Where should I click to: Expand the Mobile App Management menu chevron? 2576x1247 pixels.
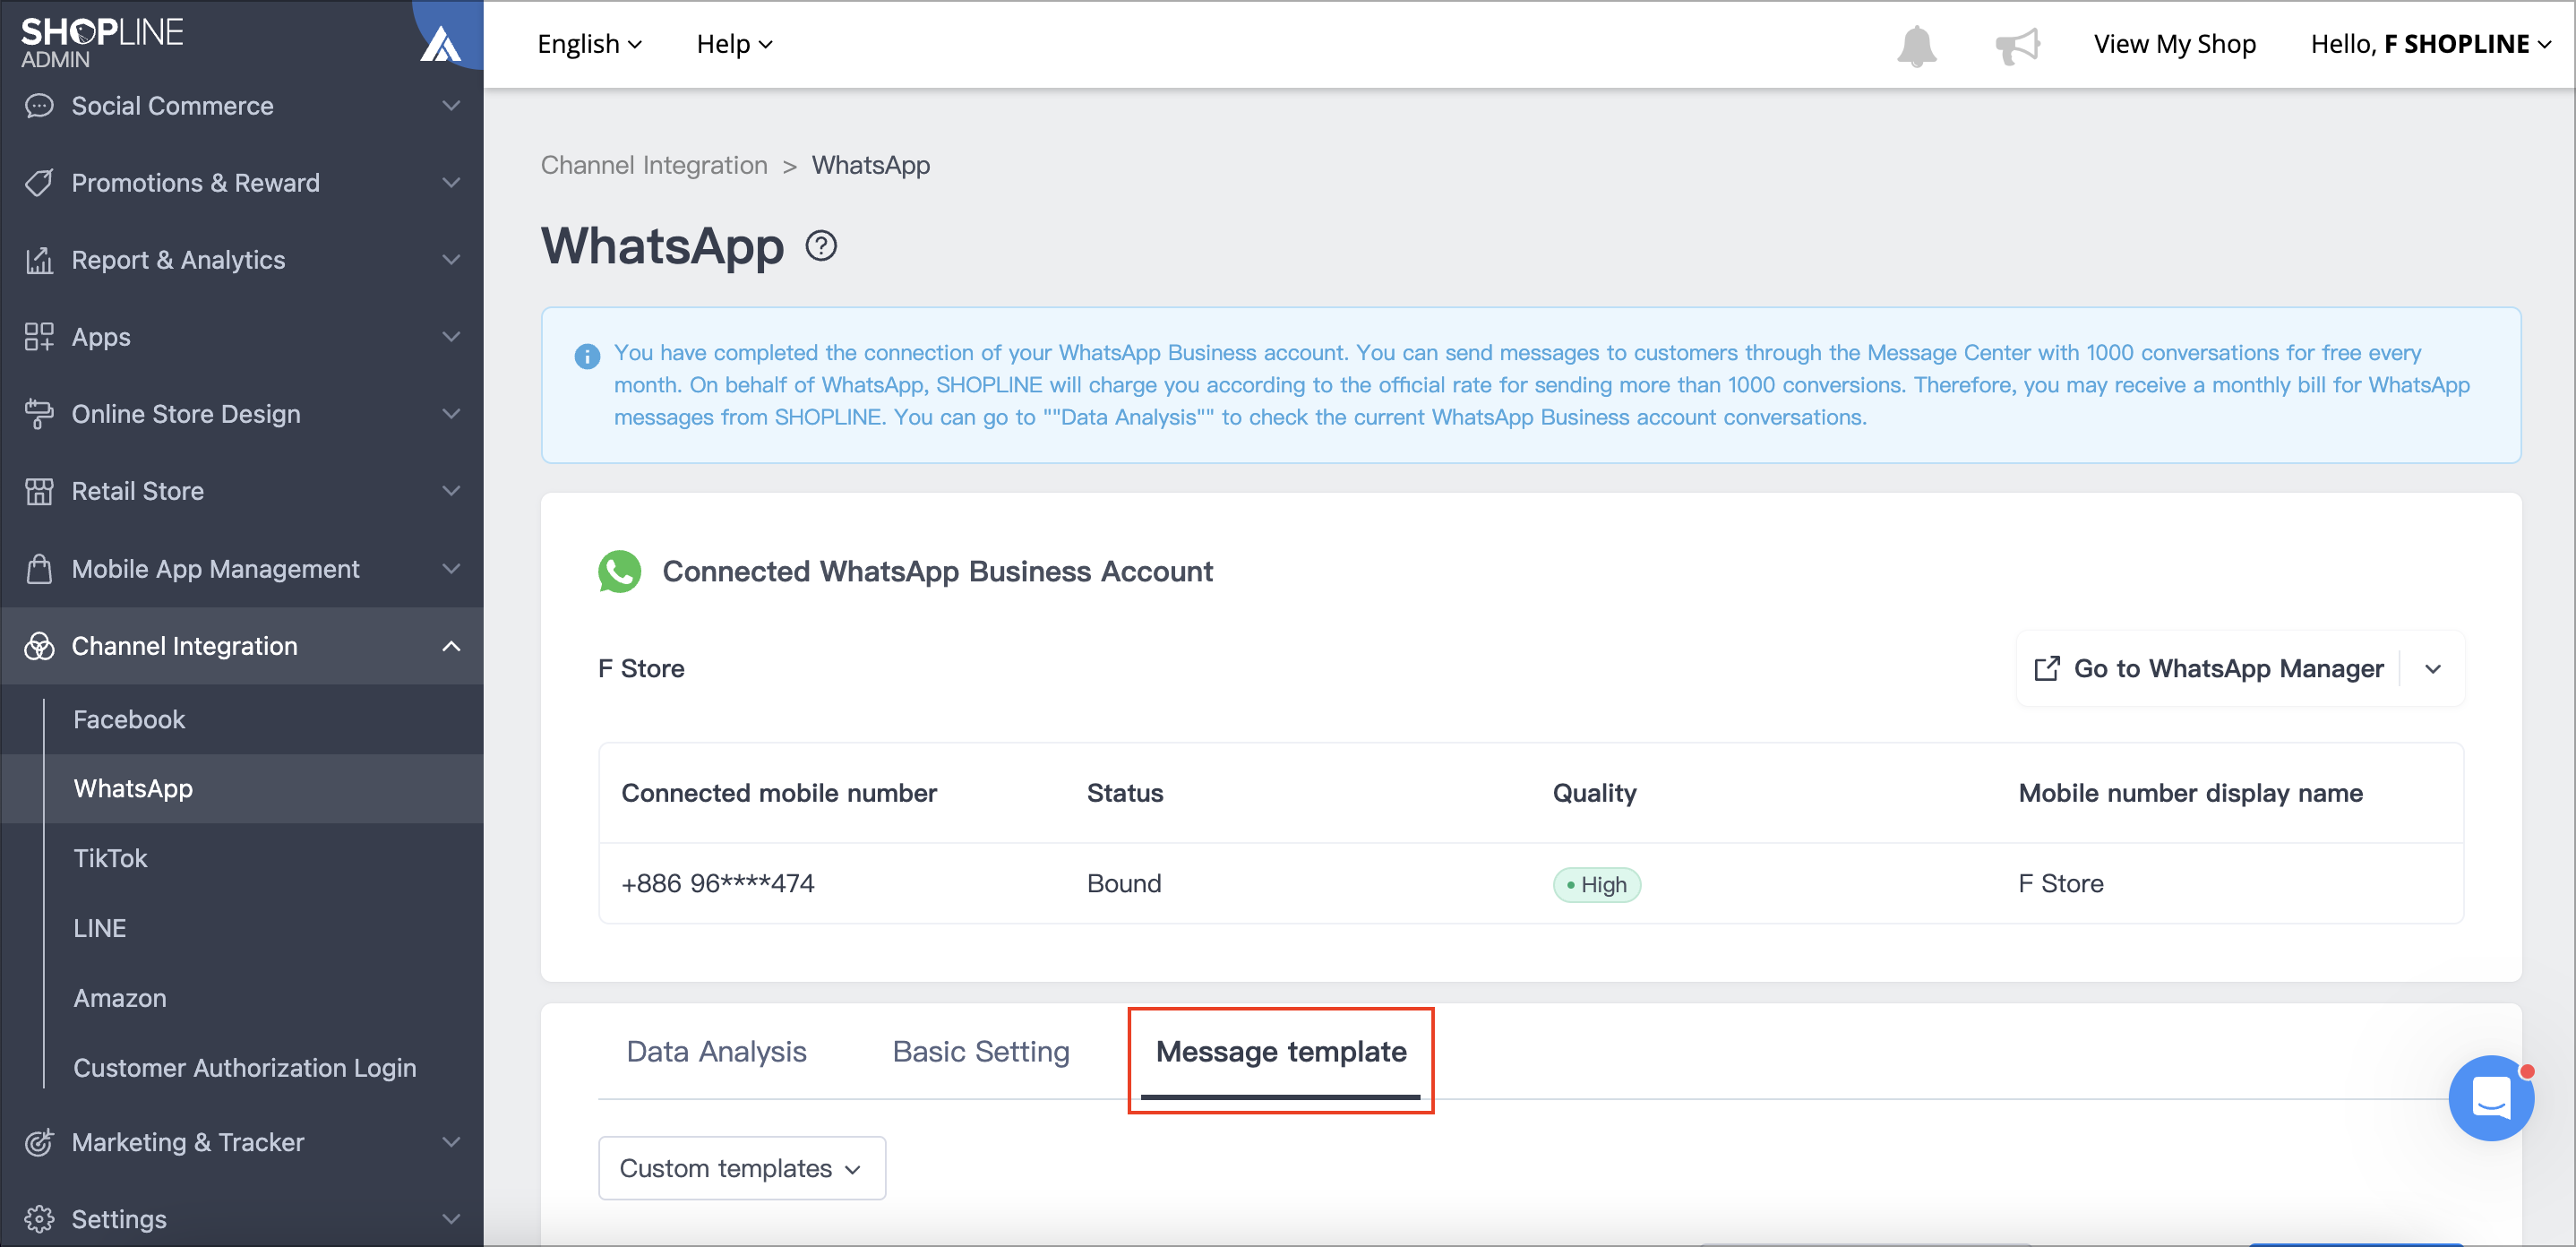click(x=451, y=569)
